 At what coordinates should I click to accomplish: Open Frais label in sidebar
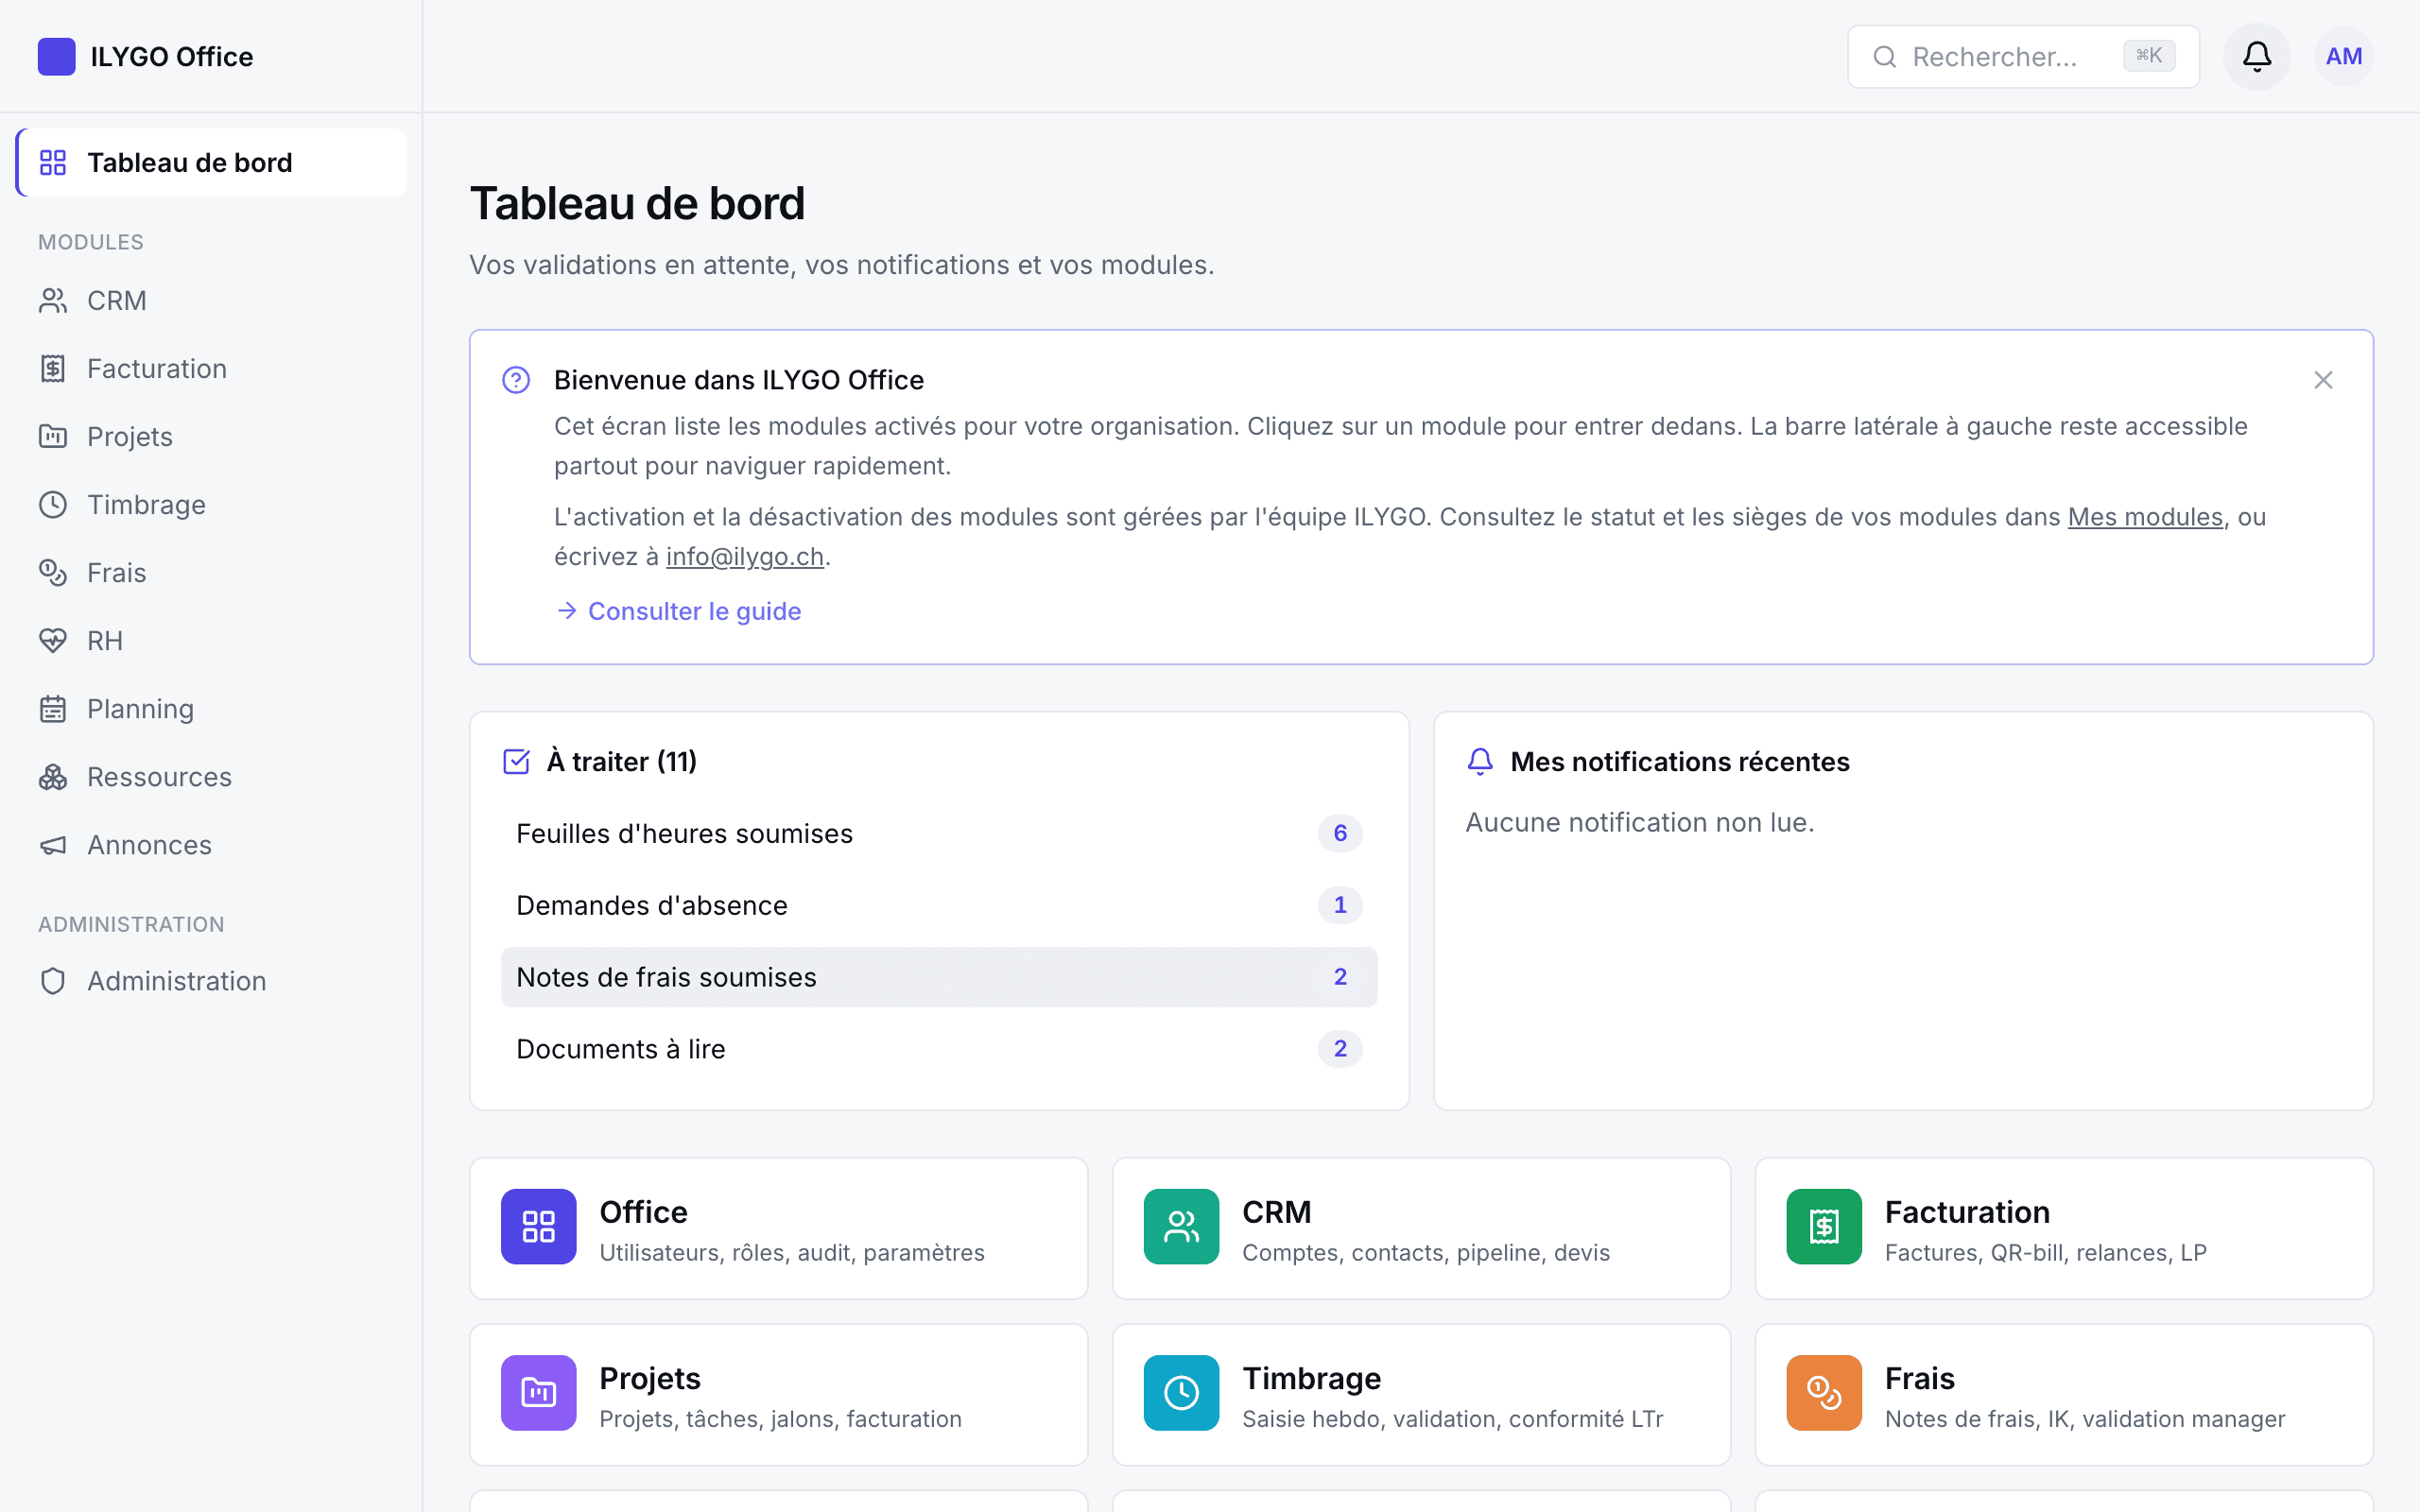117,573
